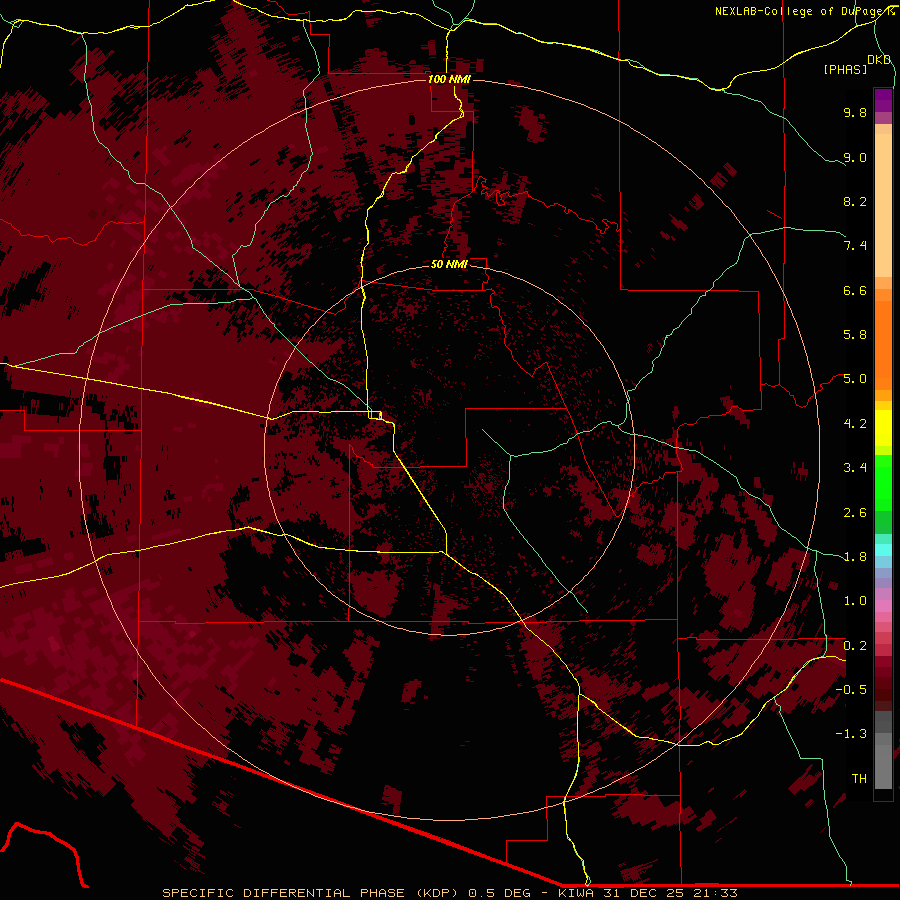Screen dimensions: 900x900
Task: Click the 1.8 scale value
Action: (855, 557)
